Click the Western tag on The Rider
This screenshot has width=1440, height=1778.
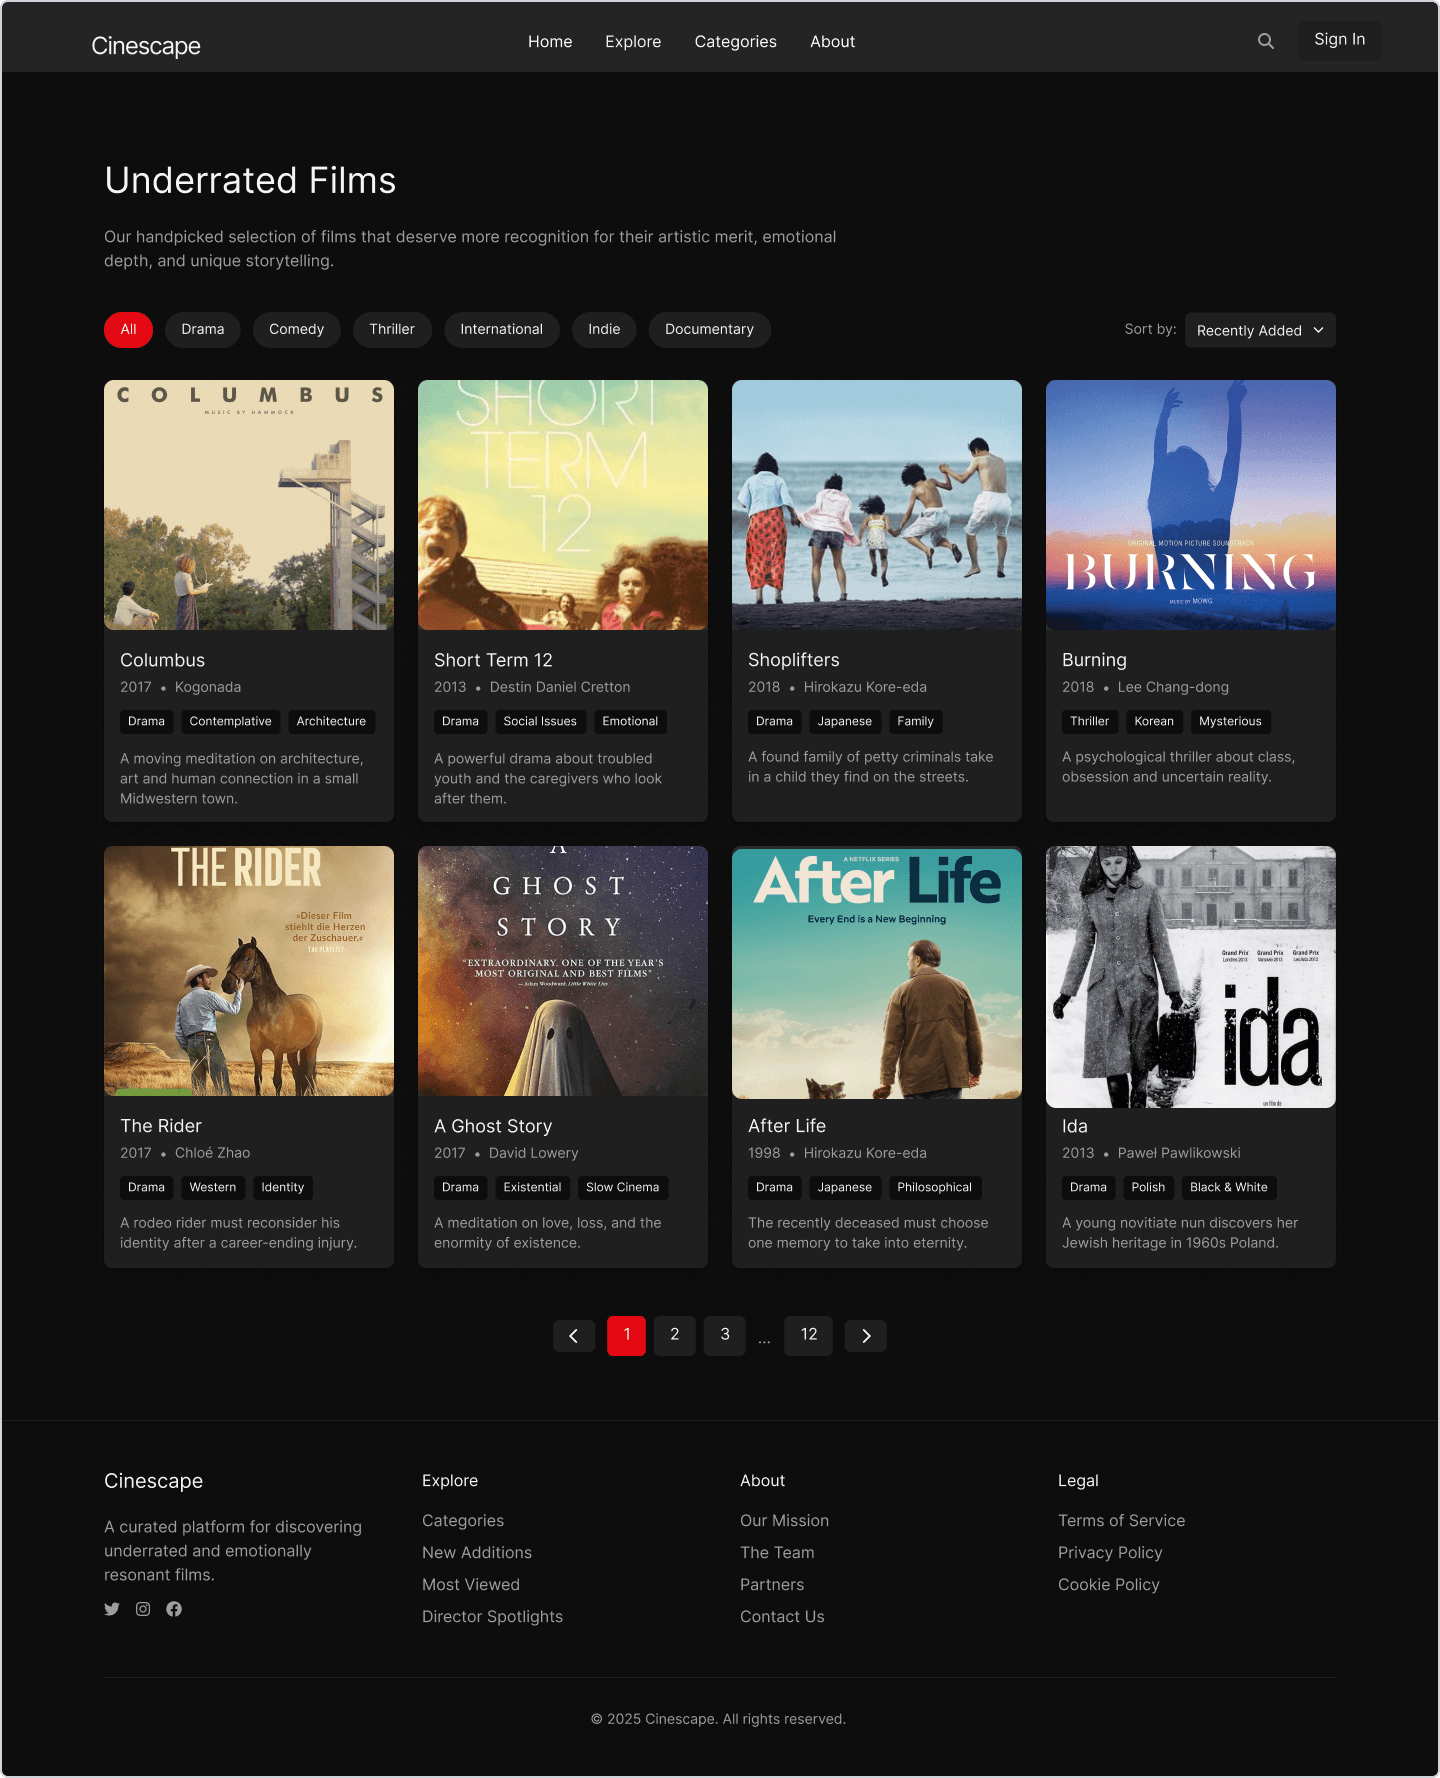tap(213, 1188)
